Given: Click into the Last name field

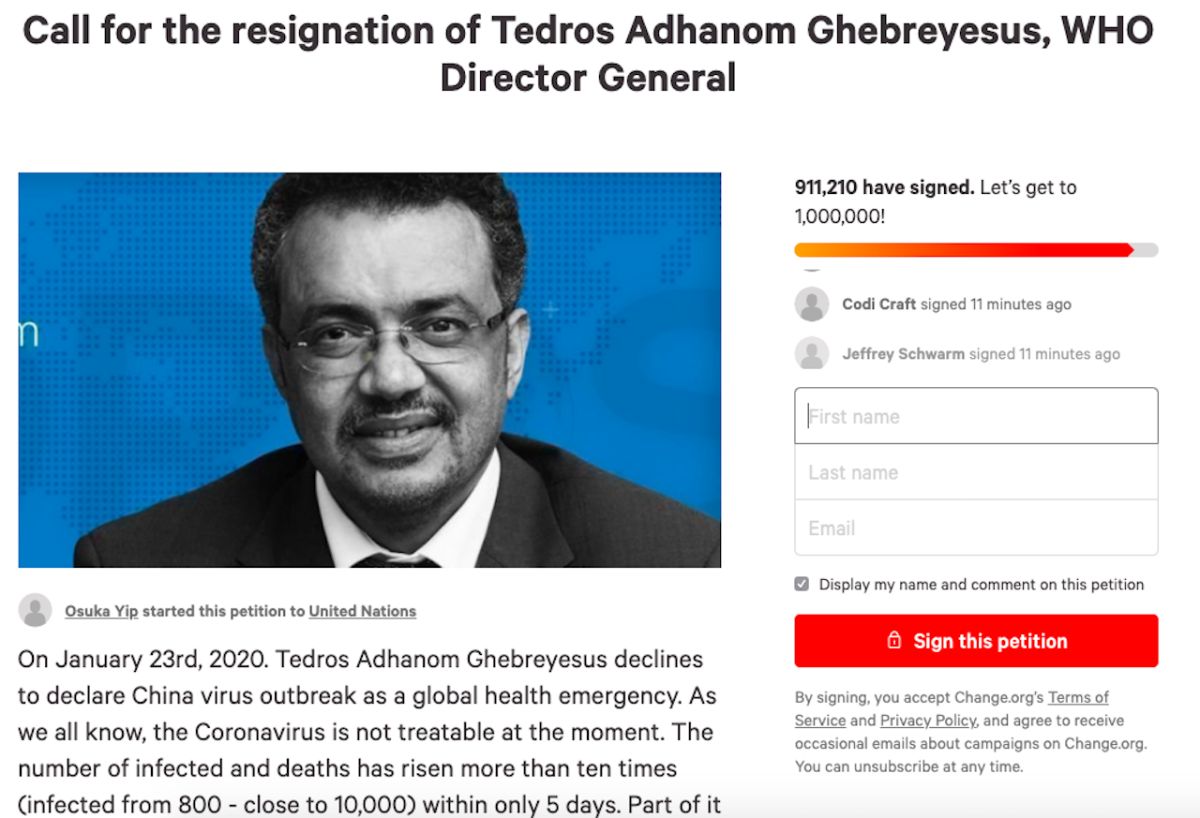Looking at the screenshot, I should point(976,472).
